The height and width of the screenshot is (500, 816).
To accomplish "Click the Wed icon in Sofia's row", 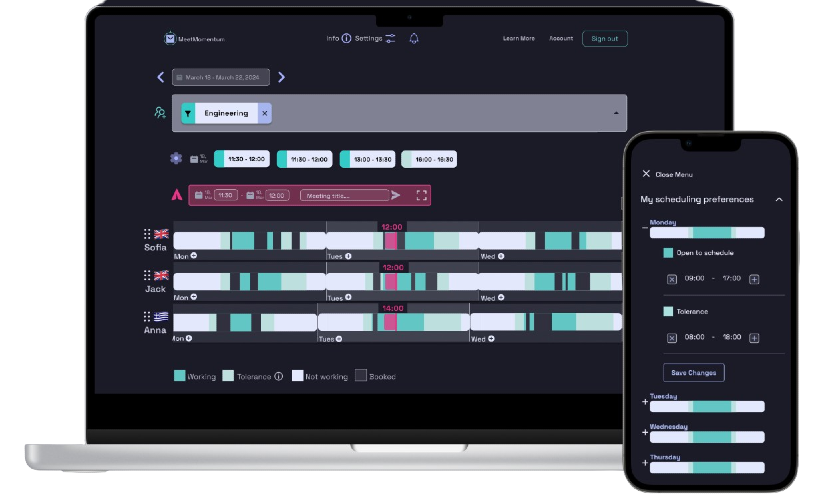I will click(x=501, y=256).
